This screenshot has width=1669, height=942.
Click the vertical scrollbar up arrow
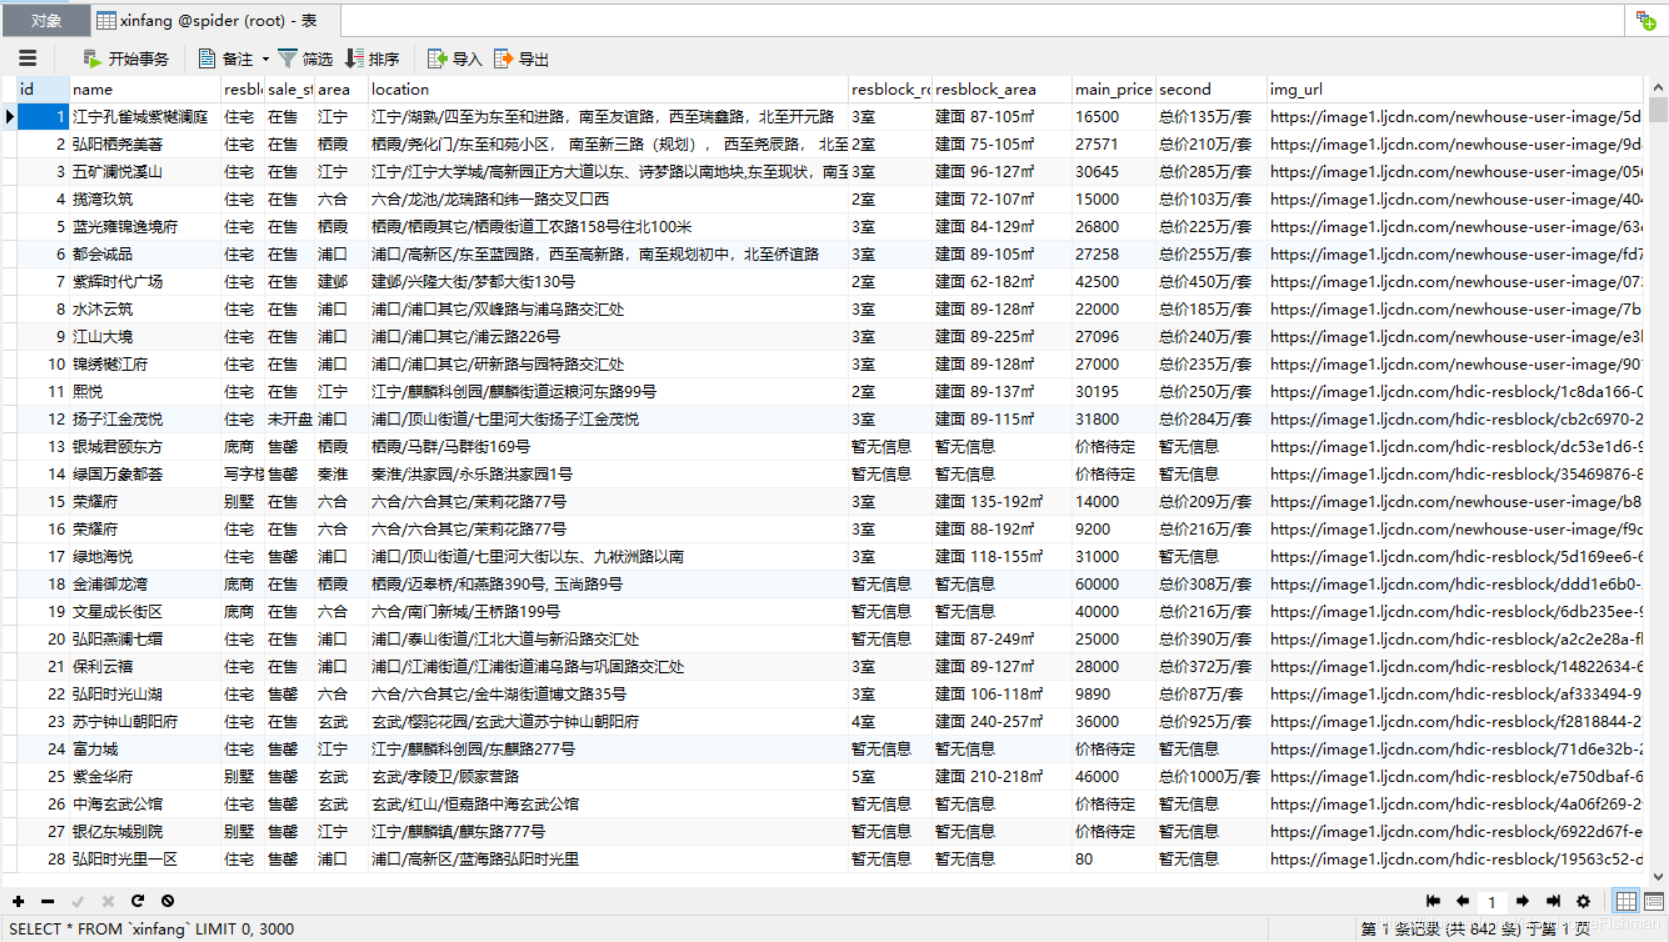pyautogui.click(x=1658, y=88)
